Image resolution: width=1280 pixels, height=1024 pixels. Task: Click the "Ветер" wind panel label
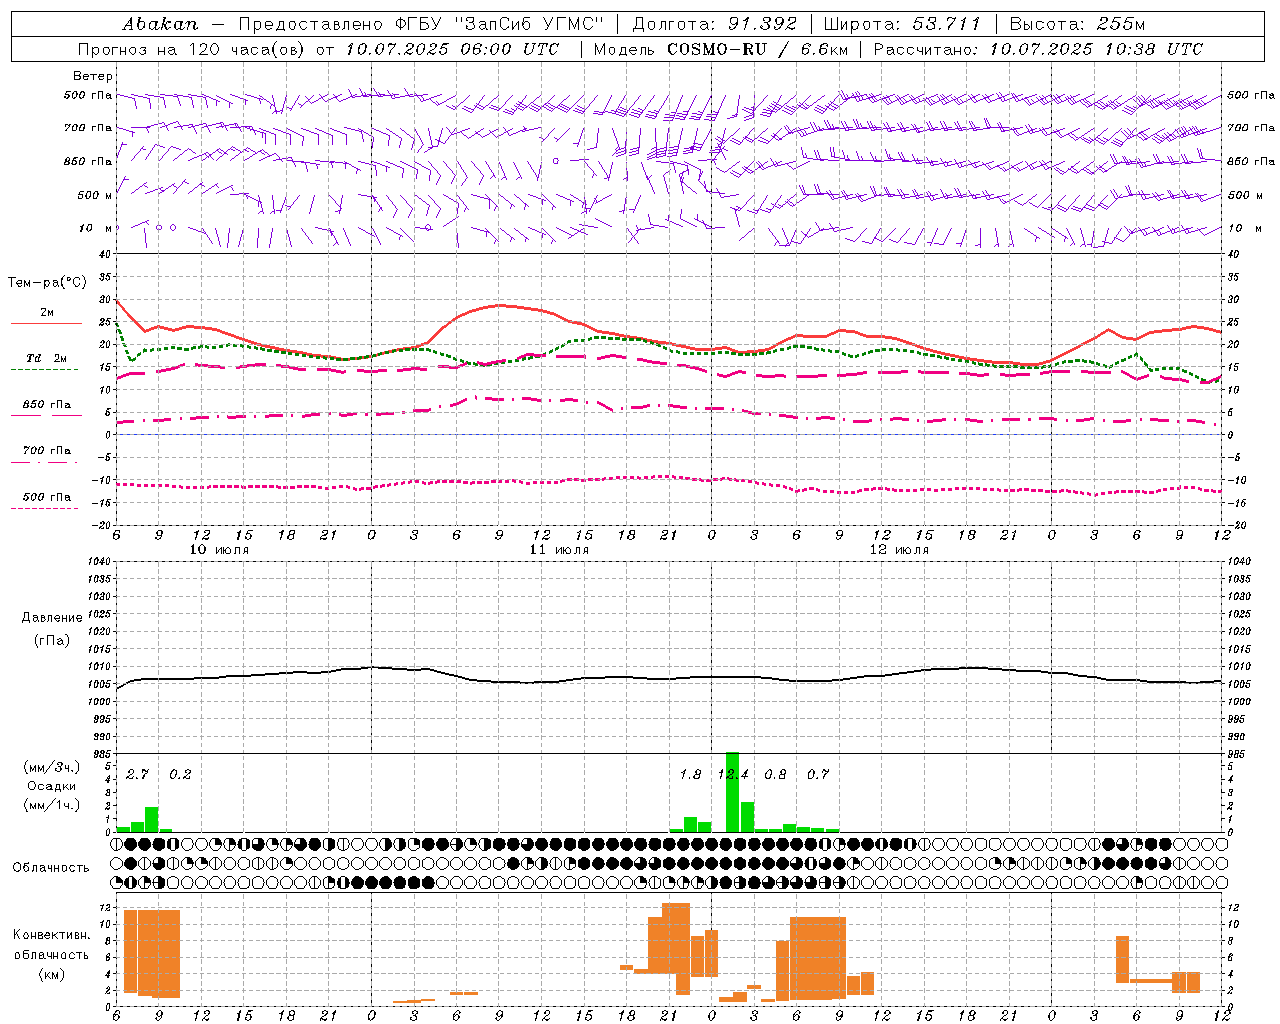coord(92,76)
